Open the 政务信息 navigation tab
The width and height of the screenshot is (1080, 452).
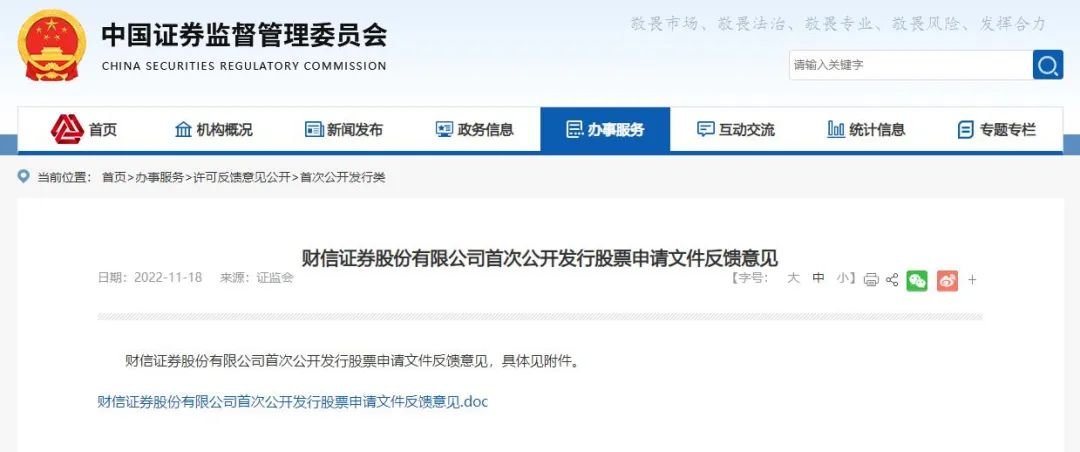pos(475,130)
